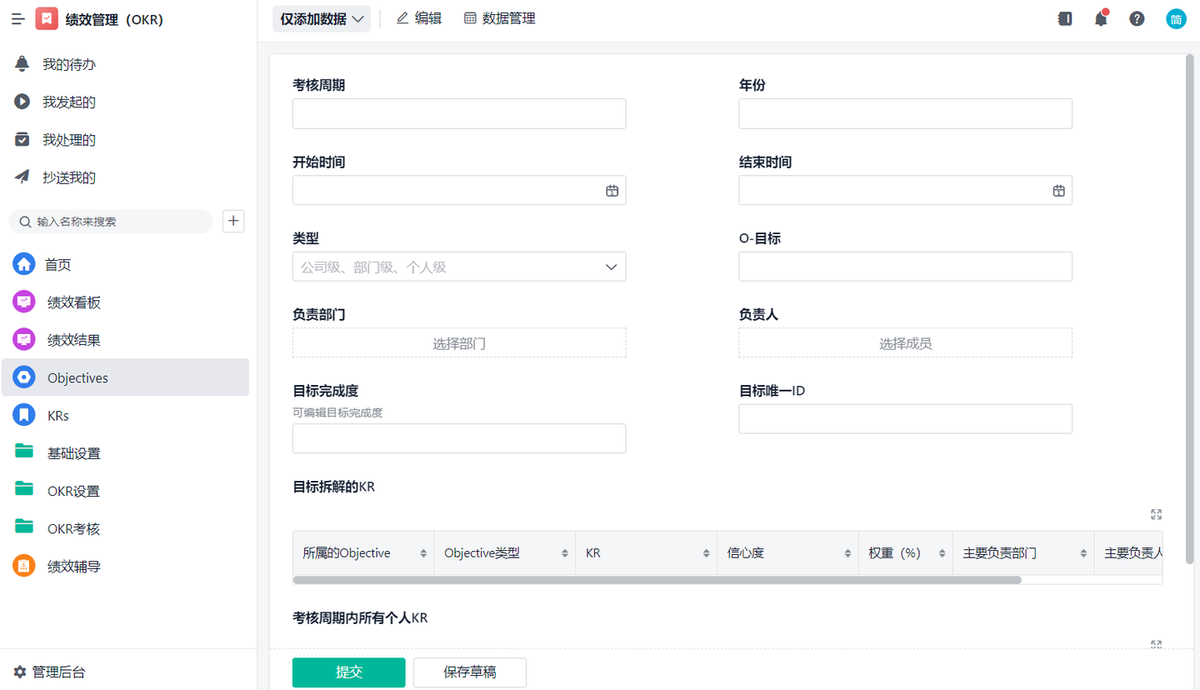
Task: Open 类型 dropdown list
Action: [x=459, y=267]
